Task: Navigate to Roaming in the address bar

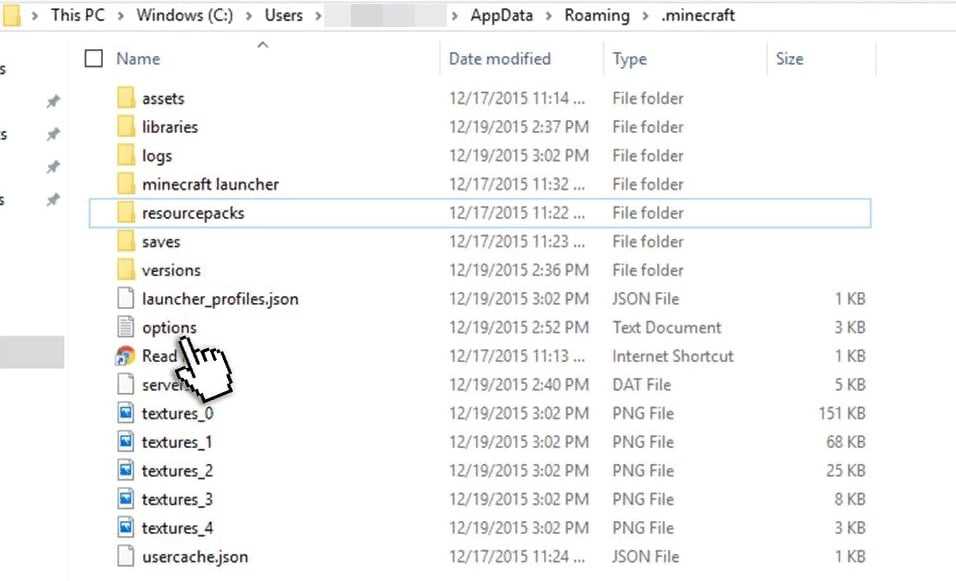Action: pyautogui.click(x=596, y=16)
